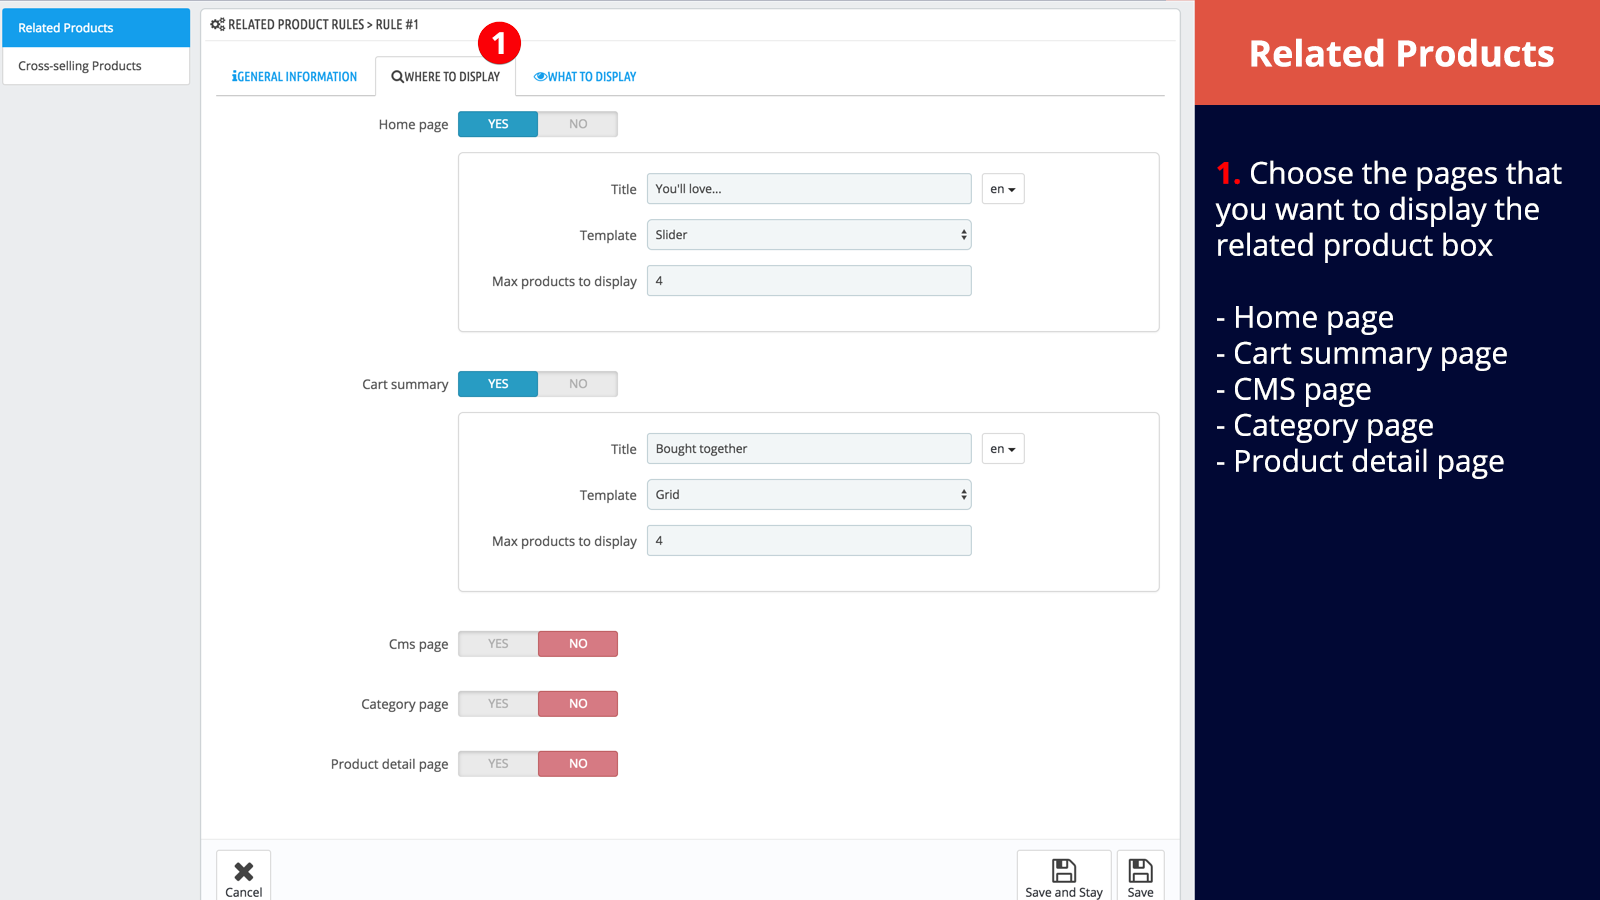
Task: Click the Related Product Rules breadcrumb text
Action: point(296,24)
